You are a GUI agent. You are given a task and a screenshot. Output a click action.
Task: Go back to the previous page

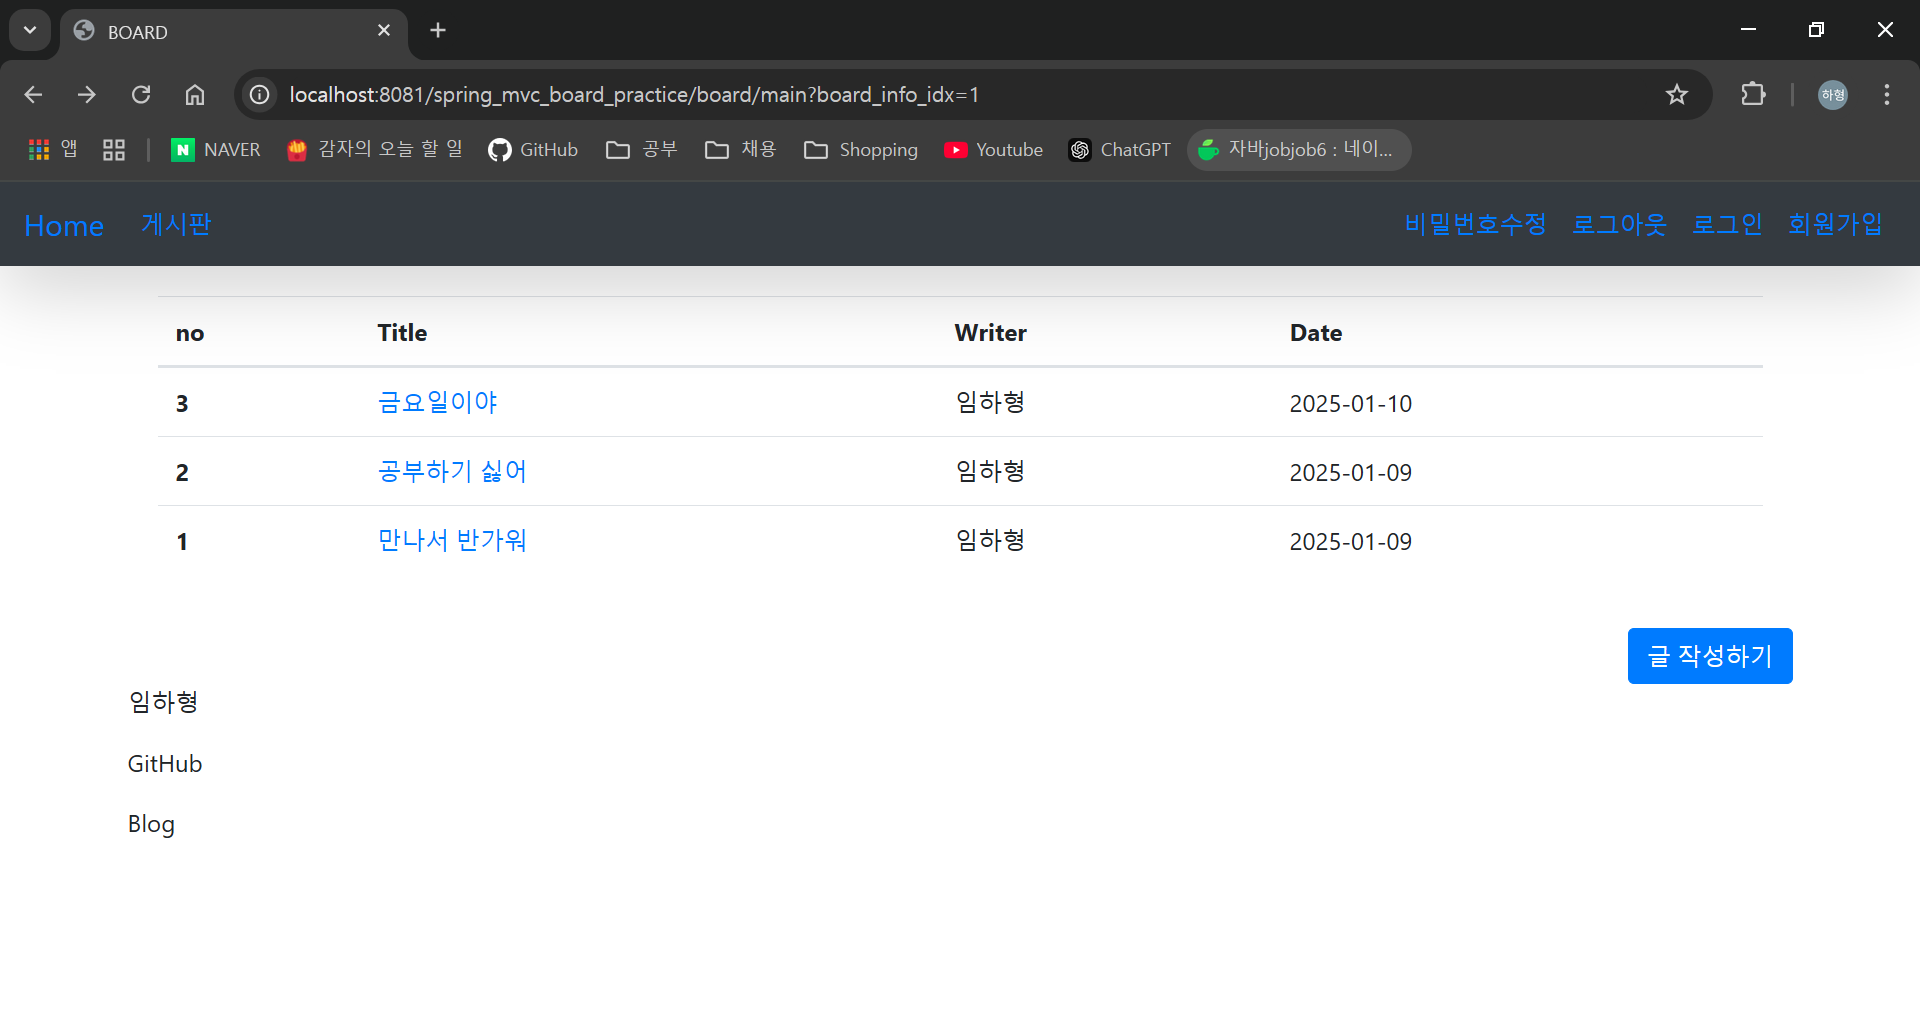tap(33, 94)
